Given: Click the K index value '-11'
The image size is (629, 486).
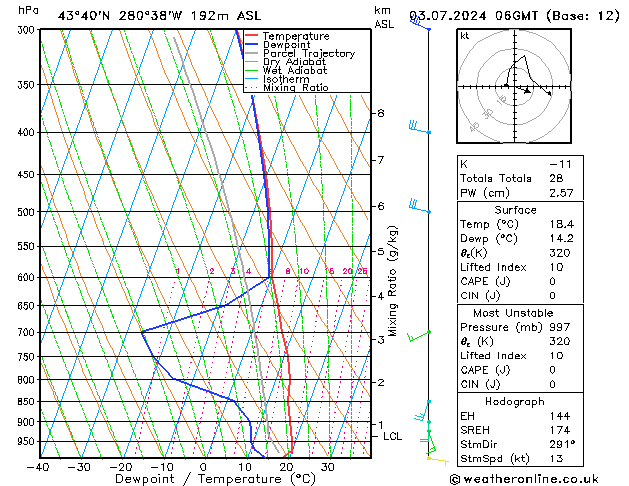Looking at the screenshot, I should pos(560,164).
